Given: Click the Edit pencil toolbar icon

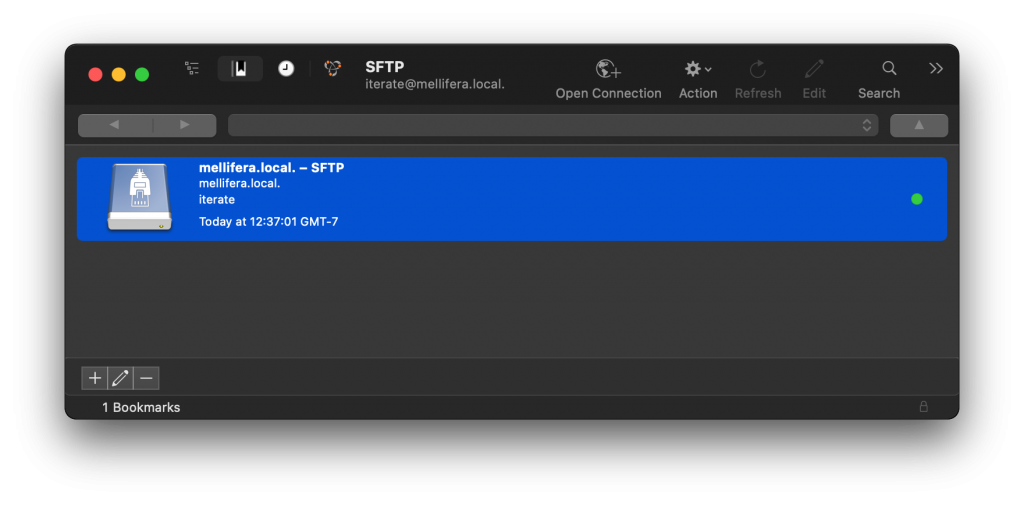Looking at the screenshot, I should 814,69.
